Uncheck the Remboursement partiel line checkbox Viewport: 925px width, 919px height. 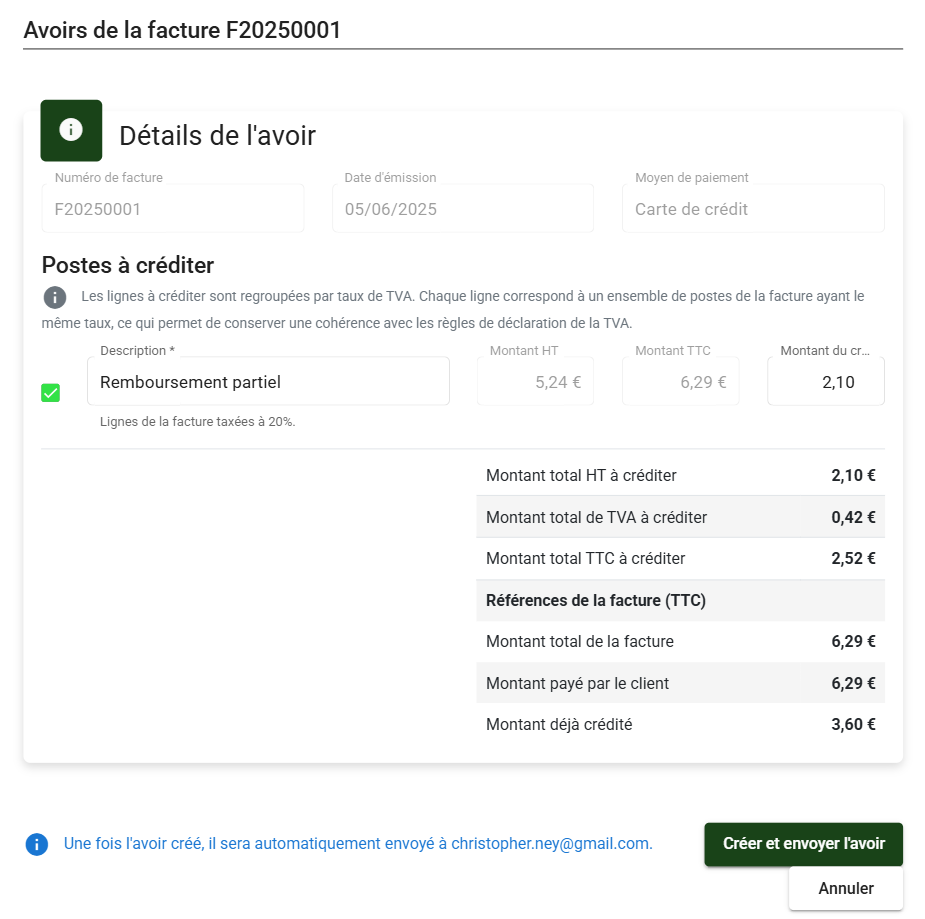(x=51, y=393)
